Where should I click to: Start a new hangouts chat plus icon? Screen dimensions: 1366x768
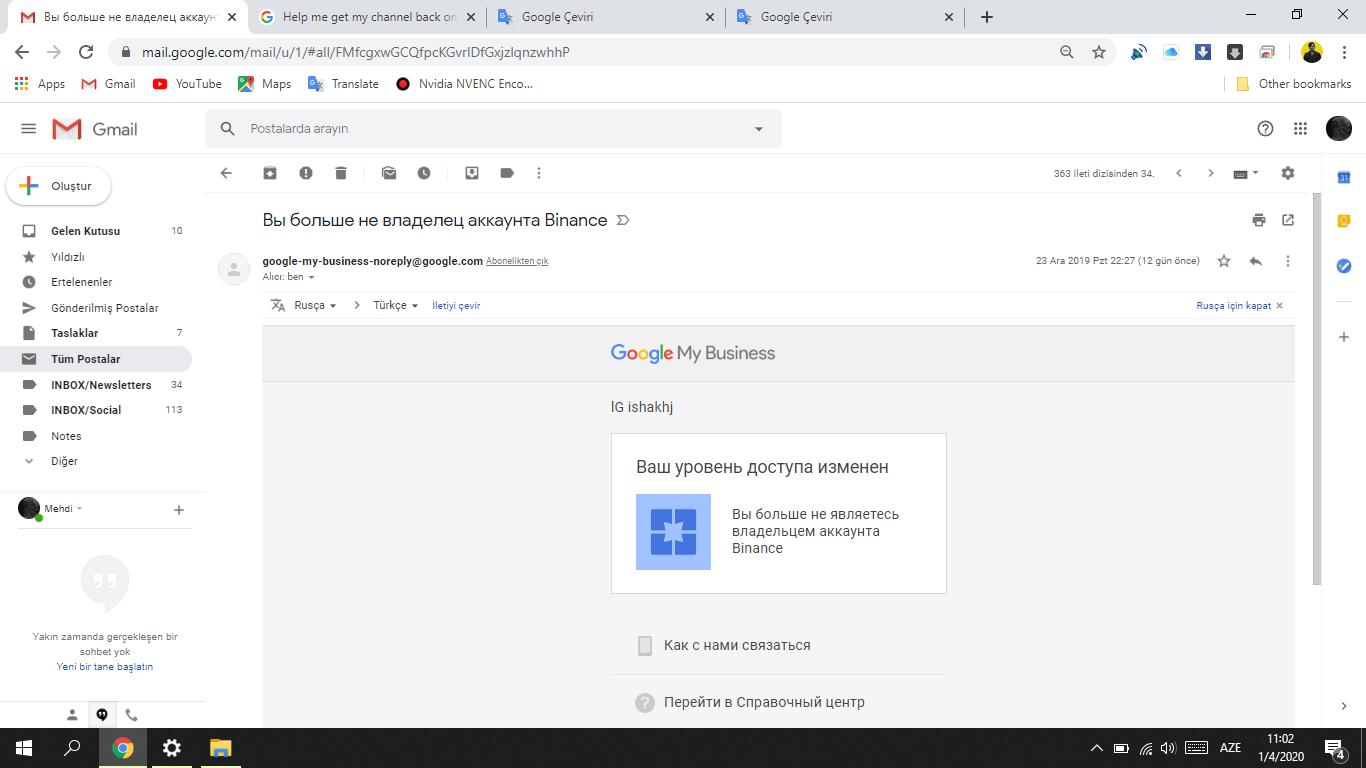pyautogui.click(x=179, y=510)
